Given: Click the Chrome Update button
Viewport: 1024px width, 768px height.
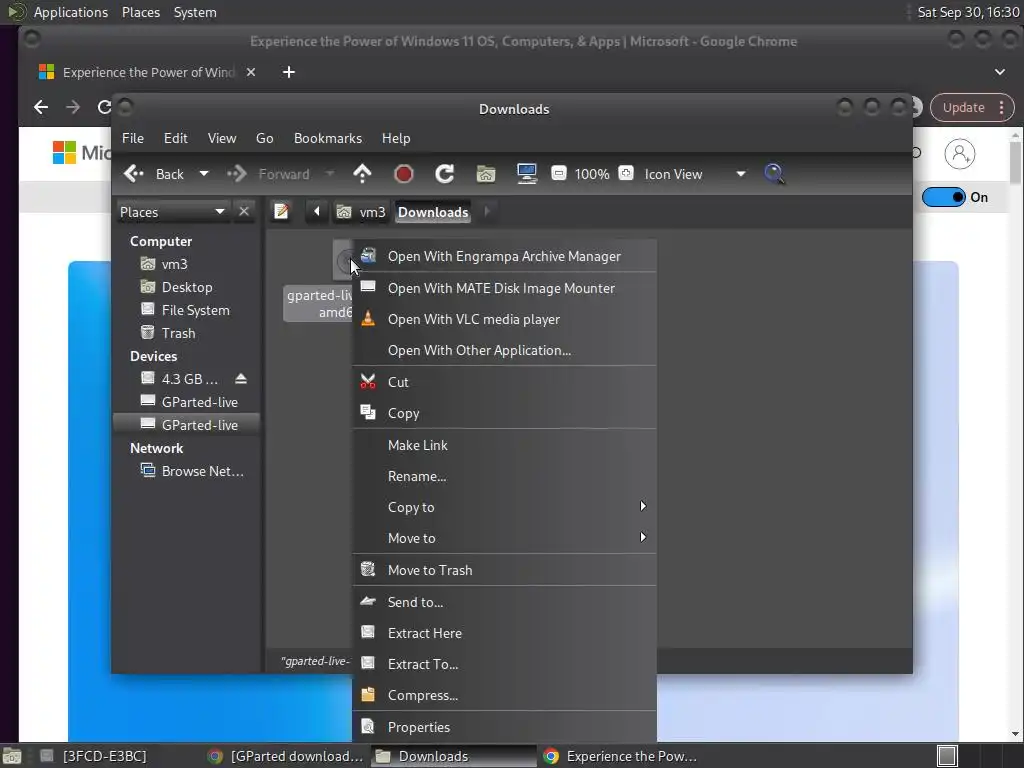Looking at the screenshot, I should point(963,108).
